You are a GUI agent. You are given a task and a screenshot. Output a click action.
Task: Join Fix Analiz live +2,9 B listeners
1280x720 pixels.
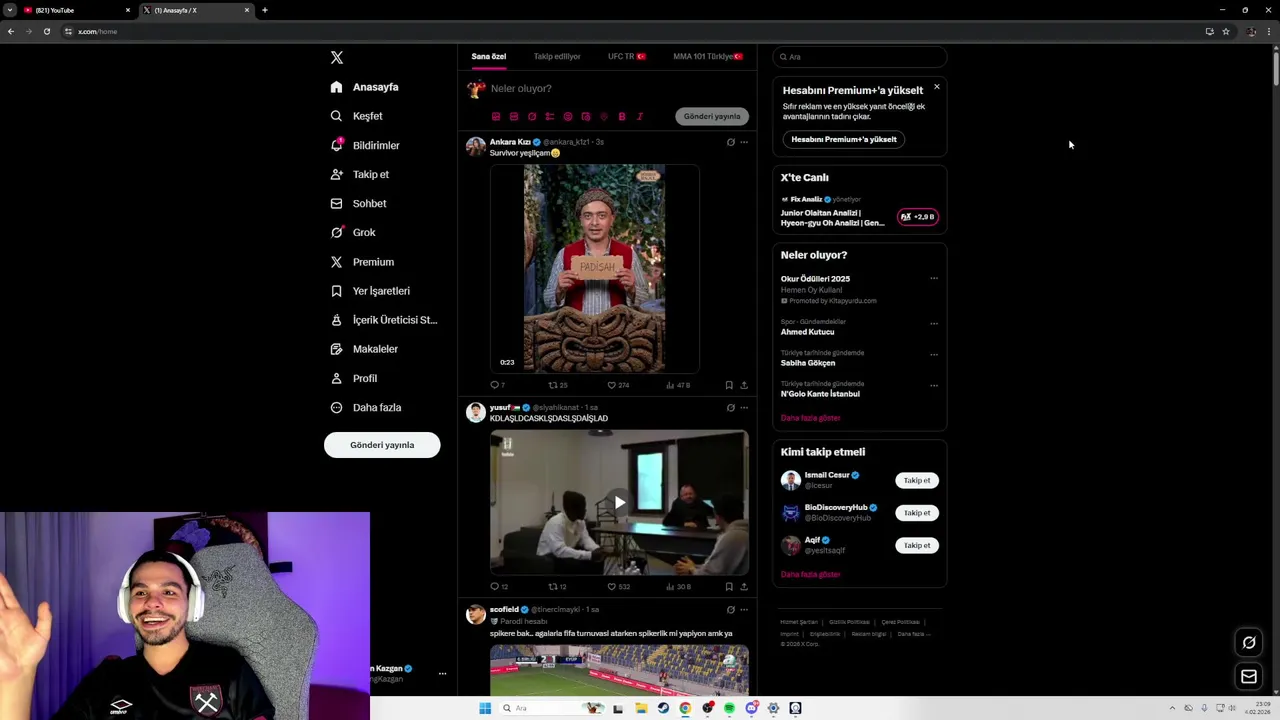click(918, 217)
